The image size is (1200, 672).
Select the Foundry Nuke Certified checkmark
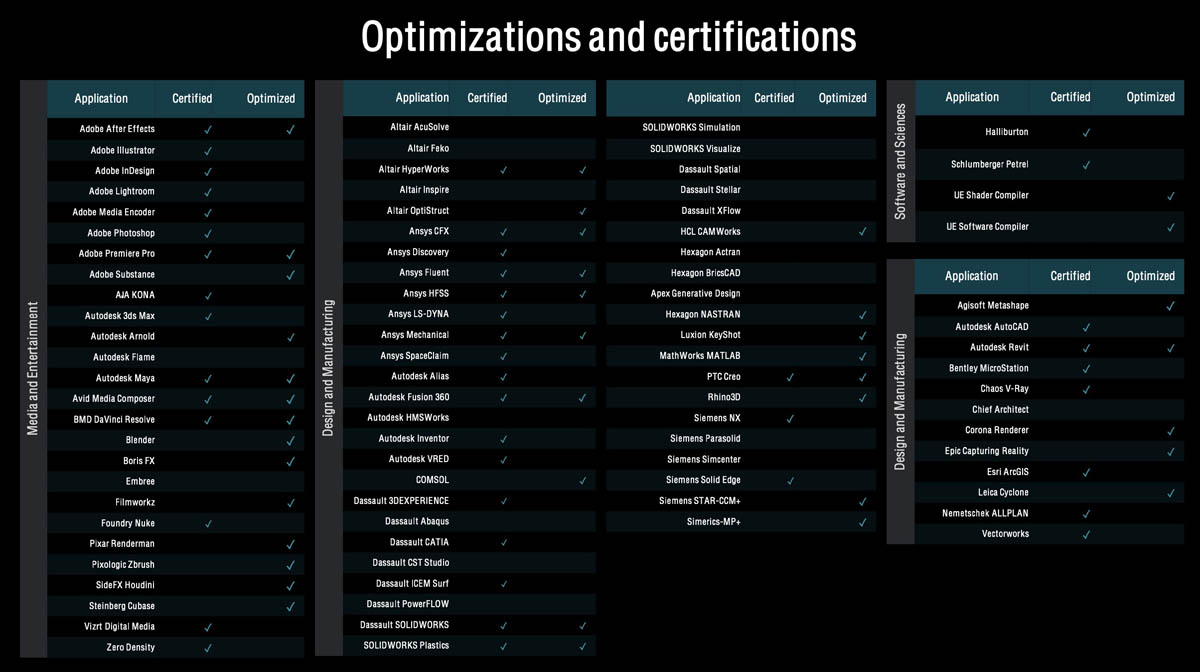click(x=208, y=524)
